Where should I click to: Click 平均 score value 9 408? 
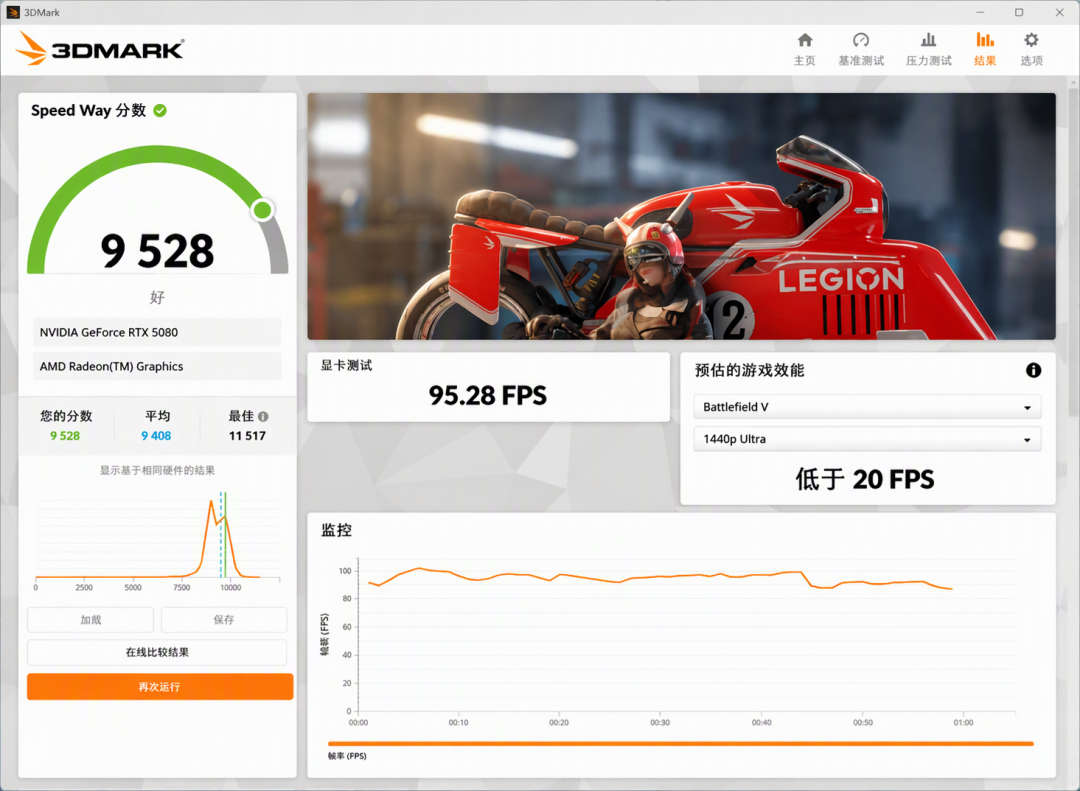point(156,435)
